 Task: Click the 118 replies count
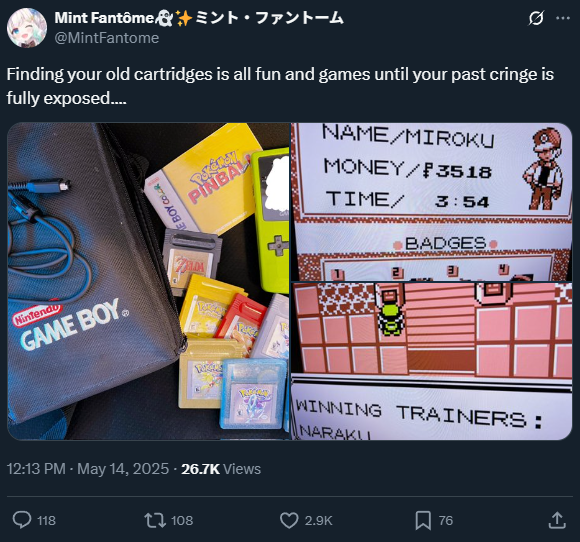pyautogui.click(x=46, y=521)
